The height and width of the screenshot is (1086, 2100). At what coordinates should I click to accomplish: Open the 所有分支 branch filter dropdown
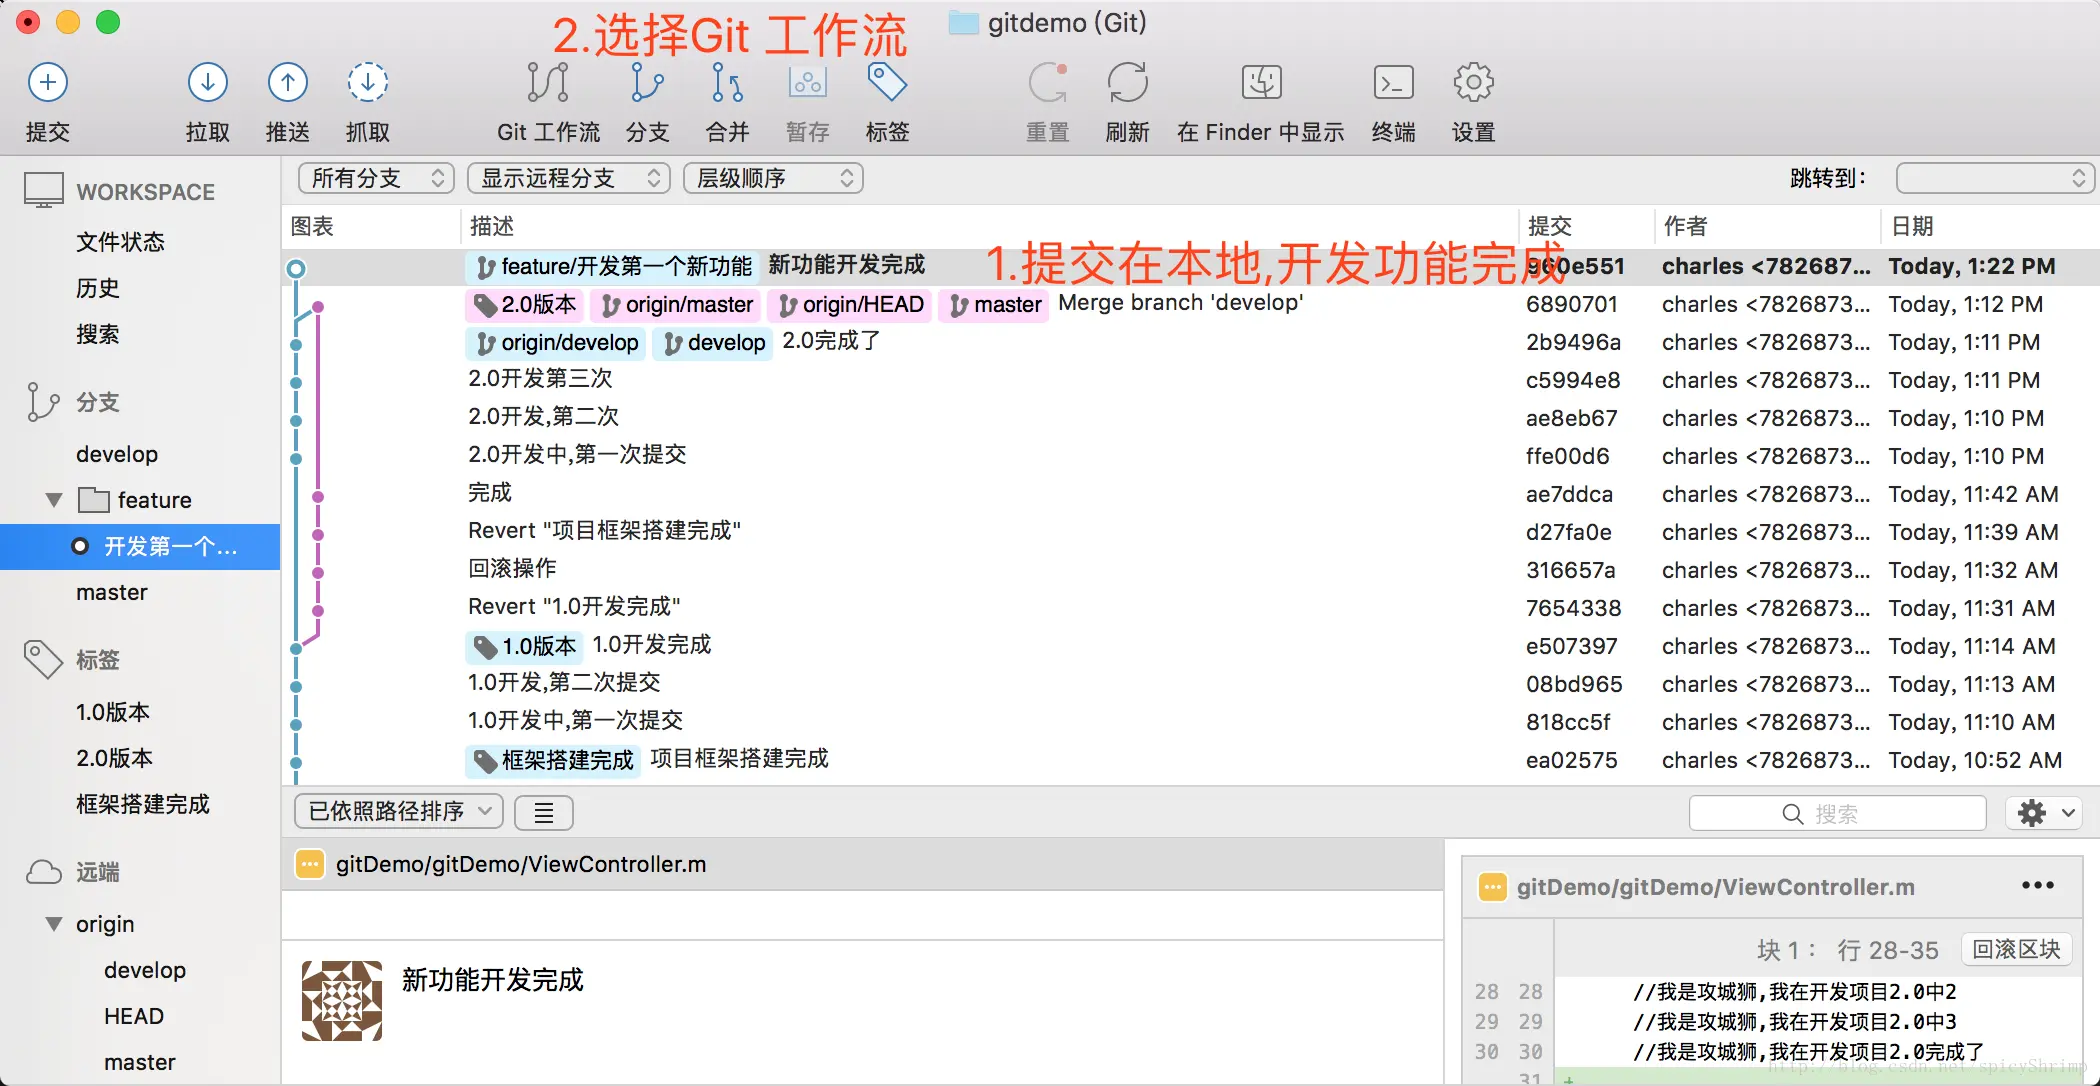pyautogui.click(x=376, y=178)
